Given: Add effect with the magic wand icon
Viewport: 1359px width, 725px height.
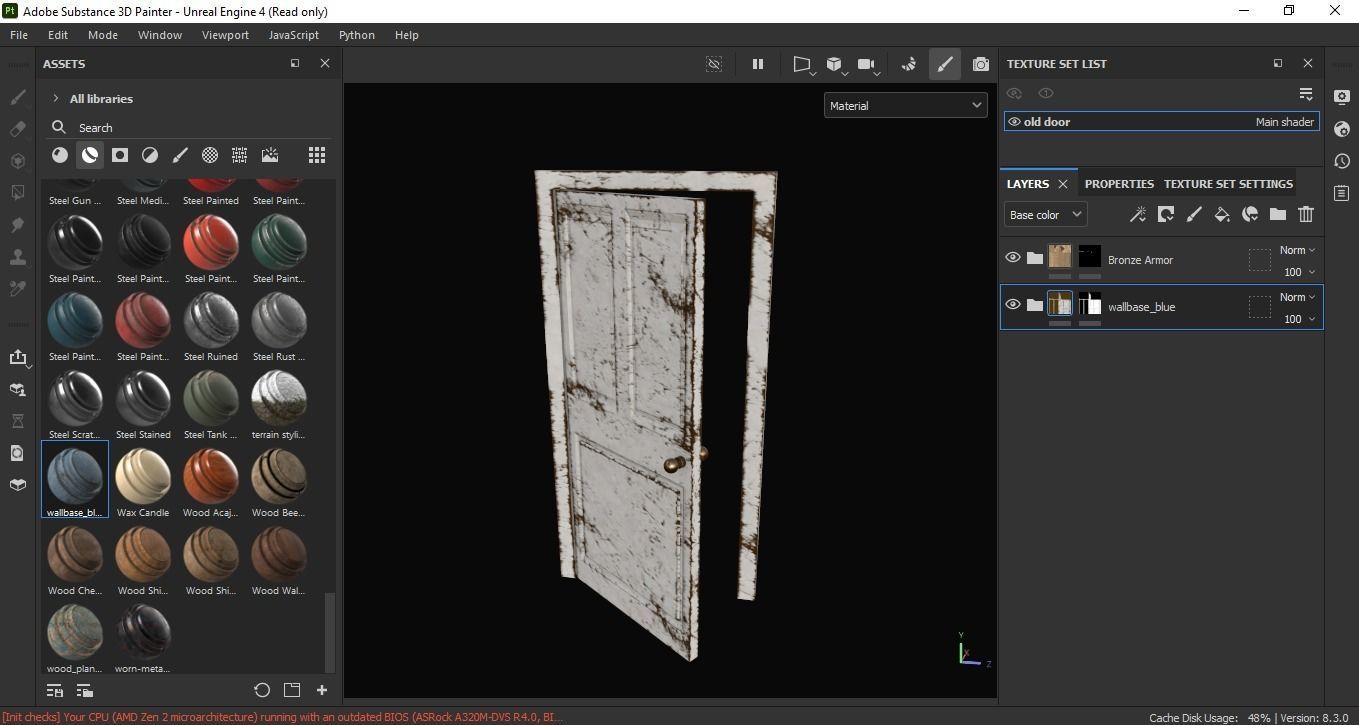Looking at the screenshot, I should coord(1137,214).
